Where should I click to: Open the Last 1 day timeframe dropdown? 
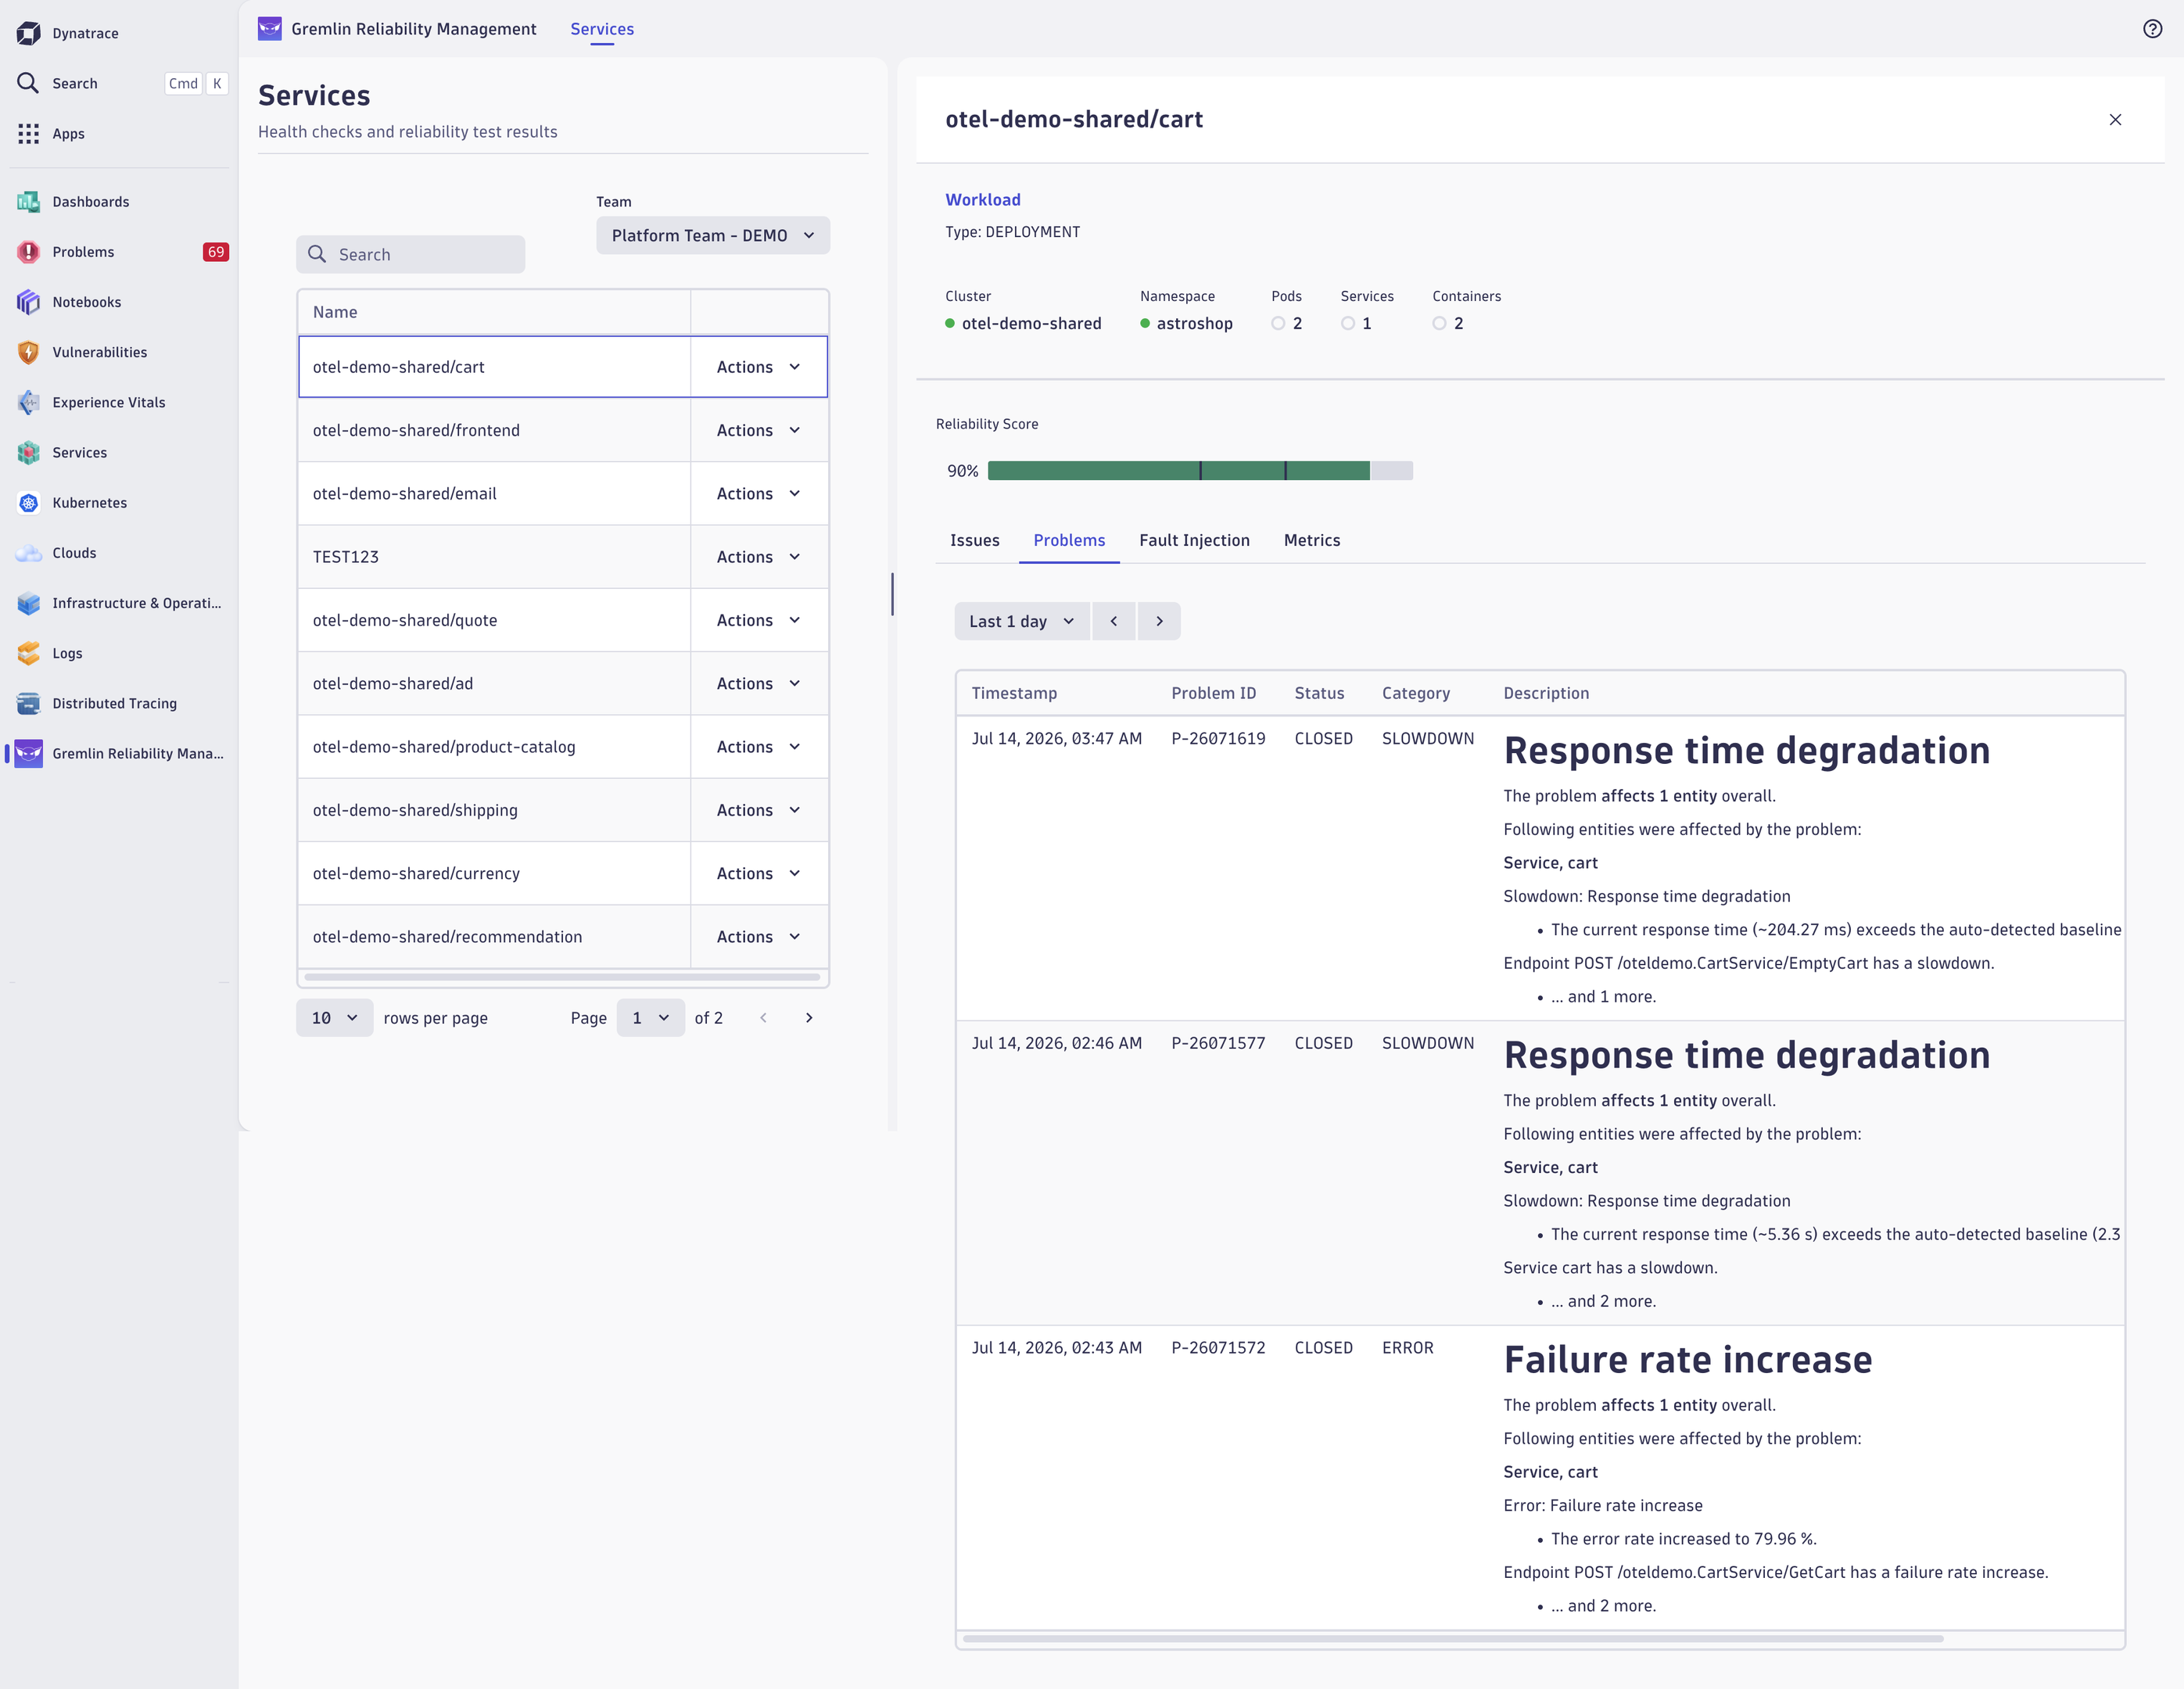click(1021, 620)
